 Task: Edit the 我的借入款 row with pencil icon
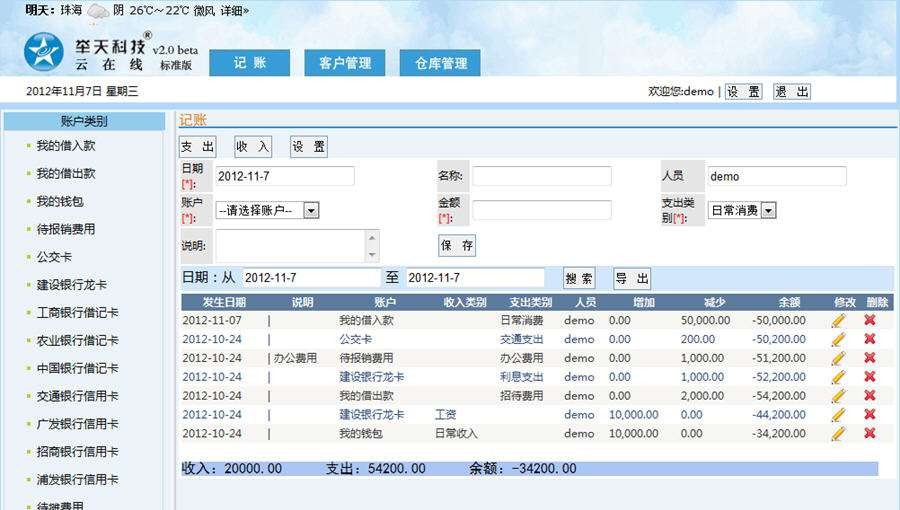click(x=838, y=321)
